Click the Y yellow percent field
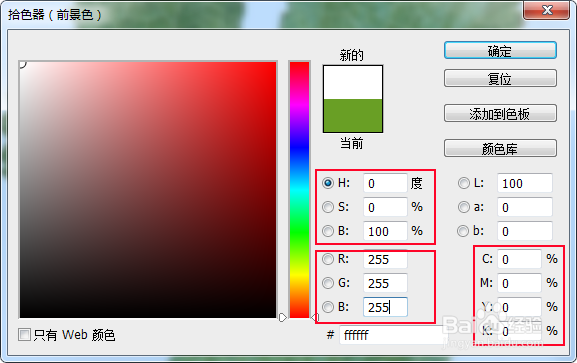The width and height of the screenshot is (577, 363). click(x=520, y=307)
